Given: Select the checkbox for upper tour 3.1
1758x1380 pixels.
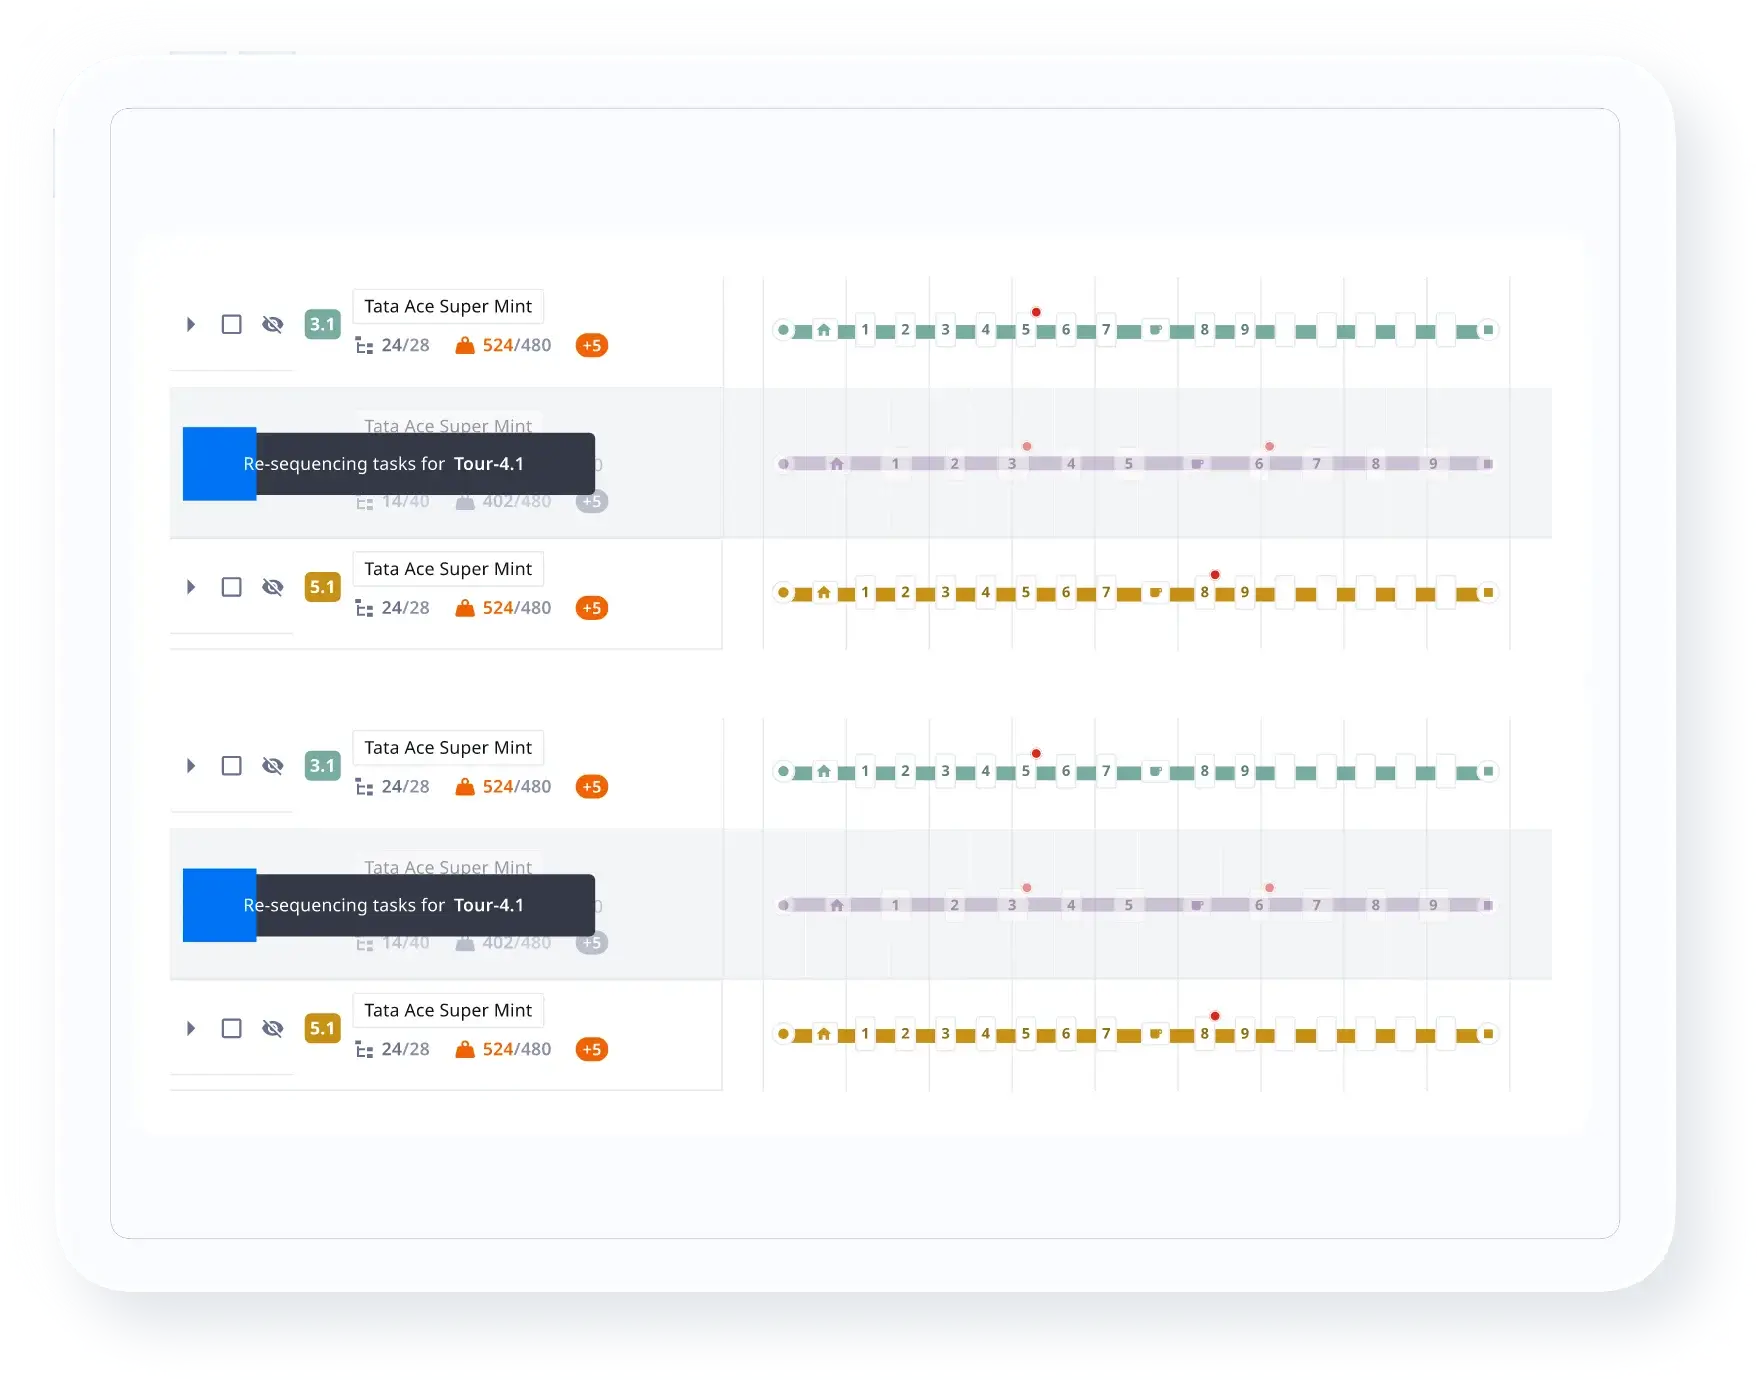Looking at the screenshot, I should (x=231, y=325).
